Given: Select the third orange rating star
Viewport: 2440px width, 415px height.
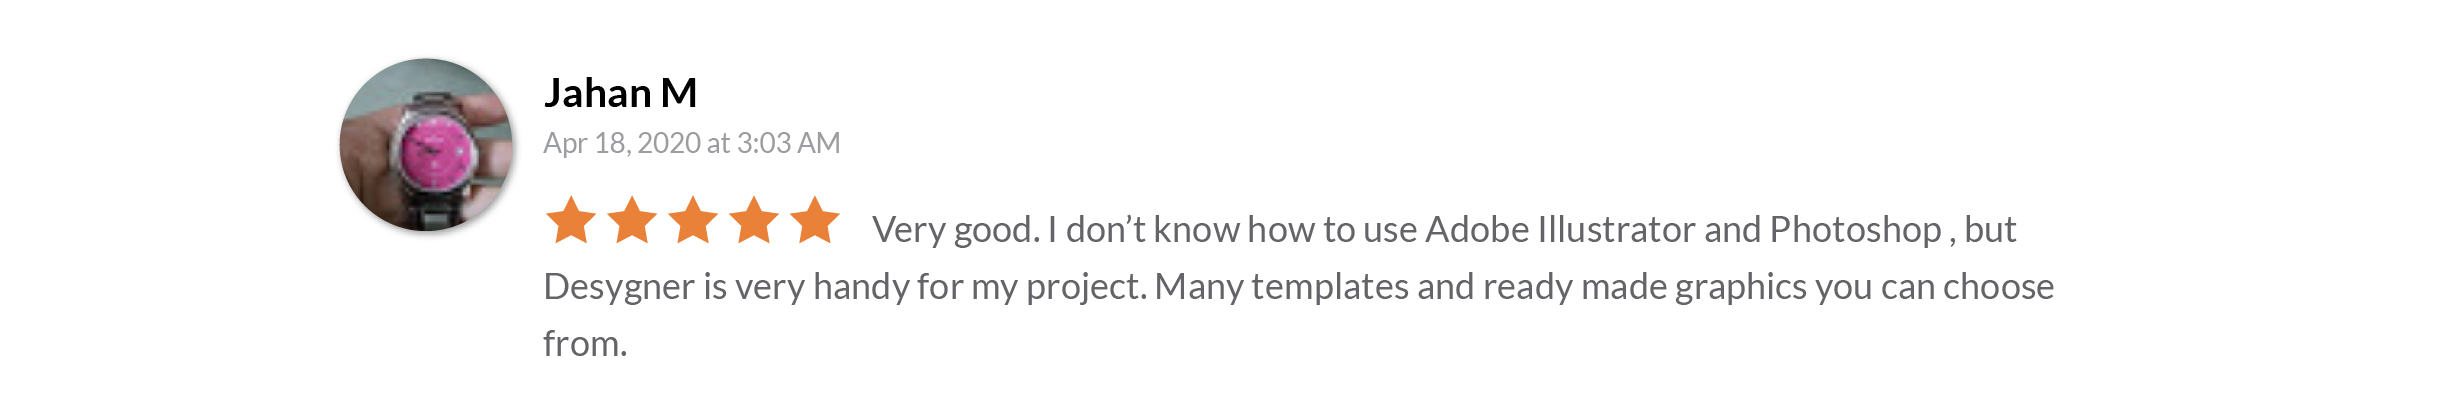Looking at the screenshot, I should coord(693,220).
